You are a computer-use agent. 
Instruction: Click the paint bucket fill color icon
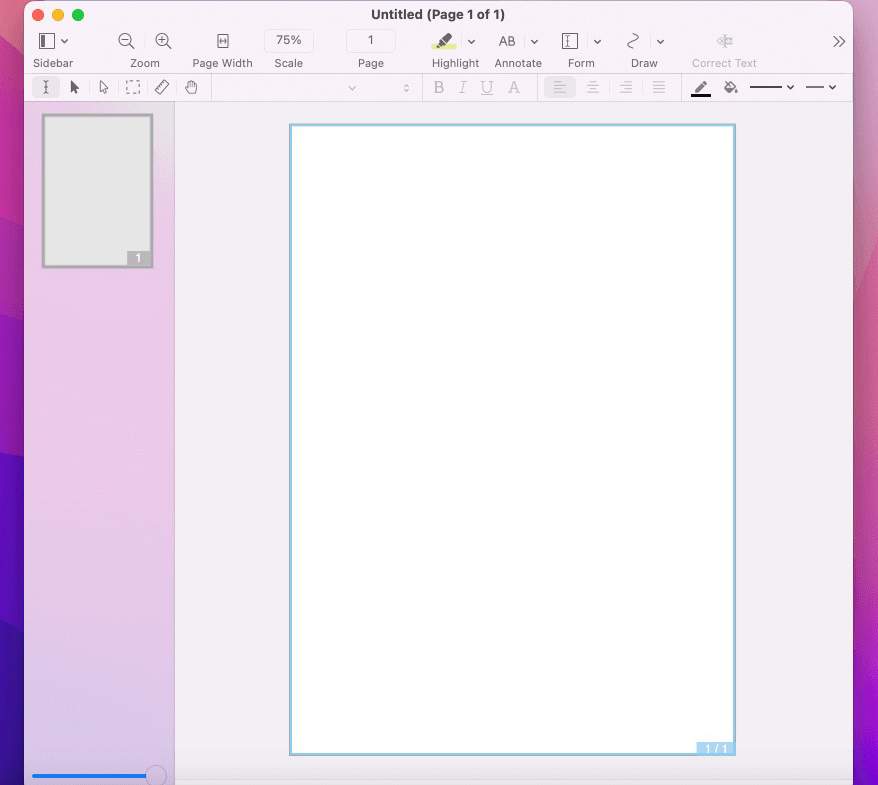[x=731, y=88]
